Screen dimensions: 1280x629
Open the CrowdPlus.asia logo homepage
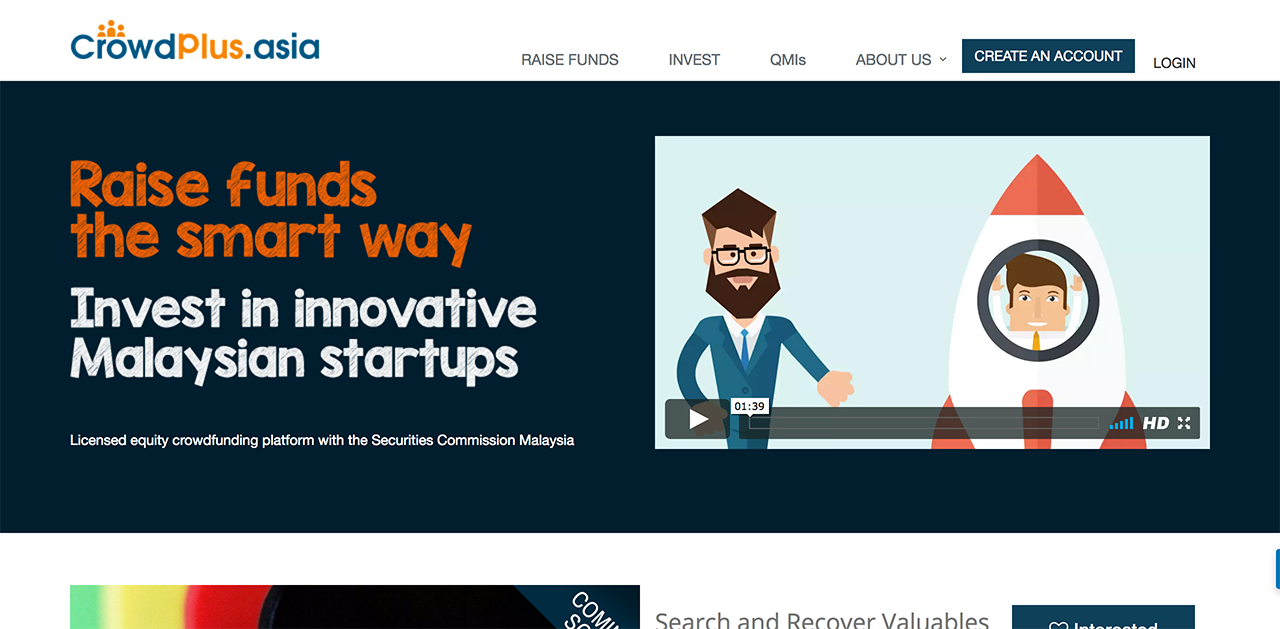coord(195,42)
